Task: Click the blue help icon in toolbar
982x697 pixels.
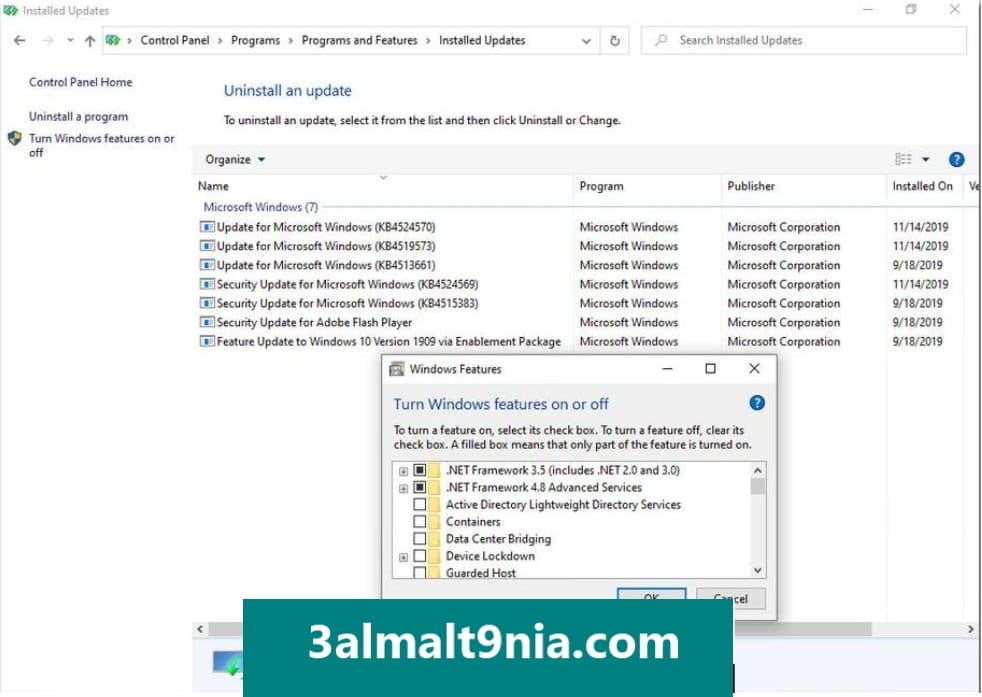Action: (x=956, y=160)
